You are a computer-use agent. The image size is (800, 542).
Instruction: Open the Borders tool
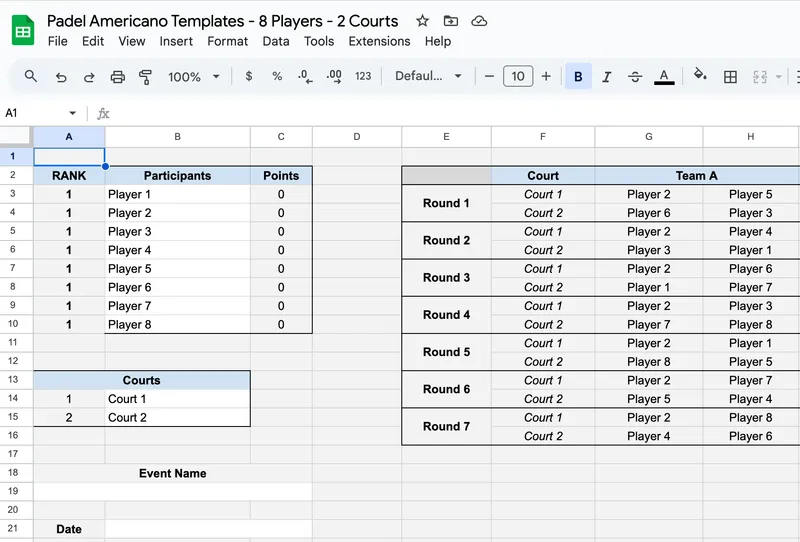[x=730, y=77]
